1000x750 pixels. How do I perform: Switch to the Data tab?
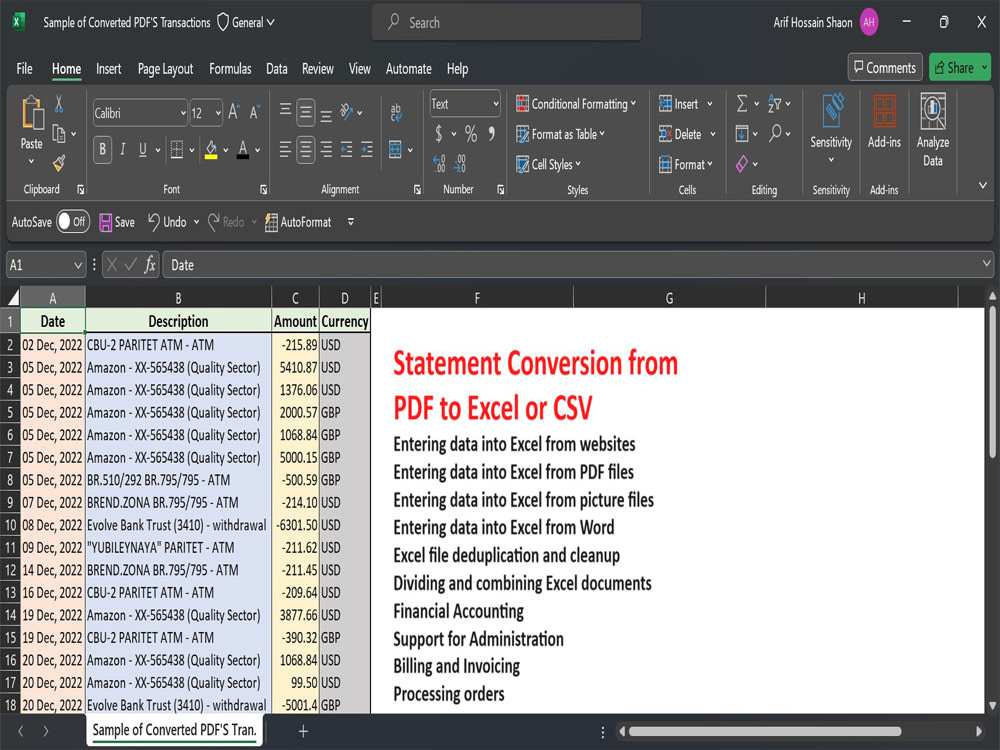[x=277, y=68]
